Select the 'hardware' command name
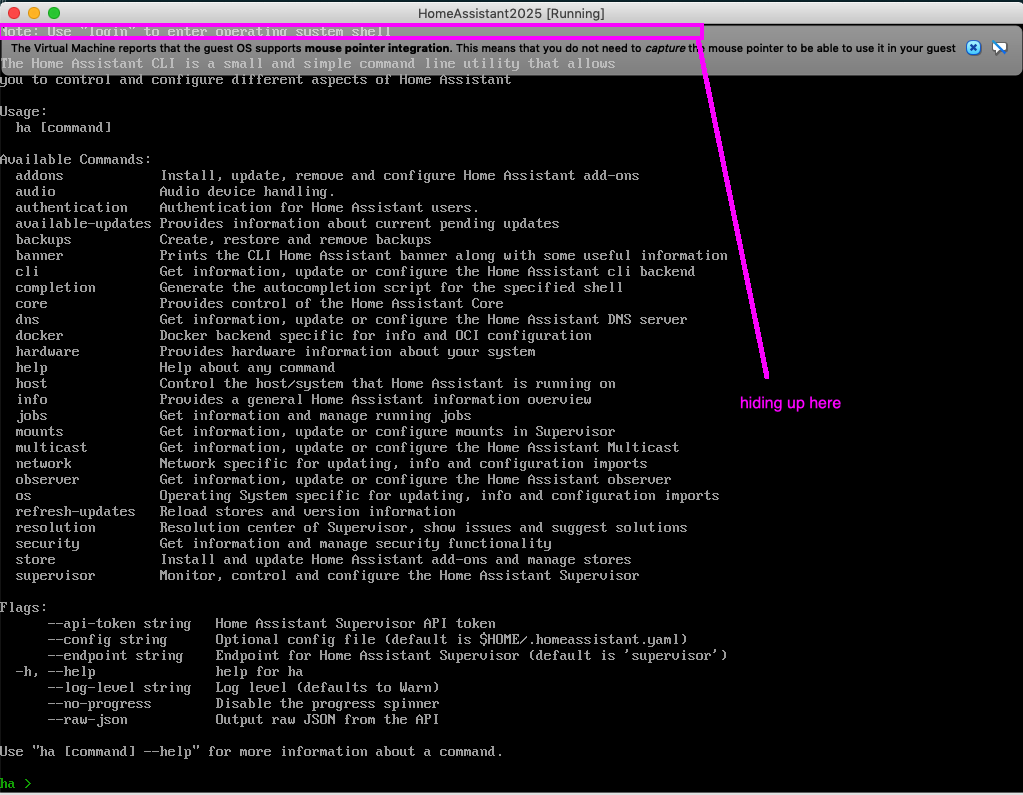1023x795 pixels. pyautogui.click(x=48, y=351)
